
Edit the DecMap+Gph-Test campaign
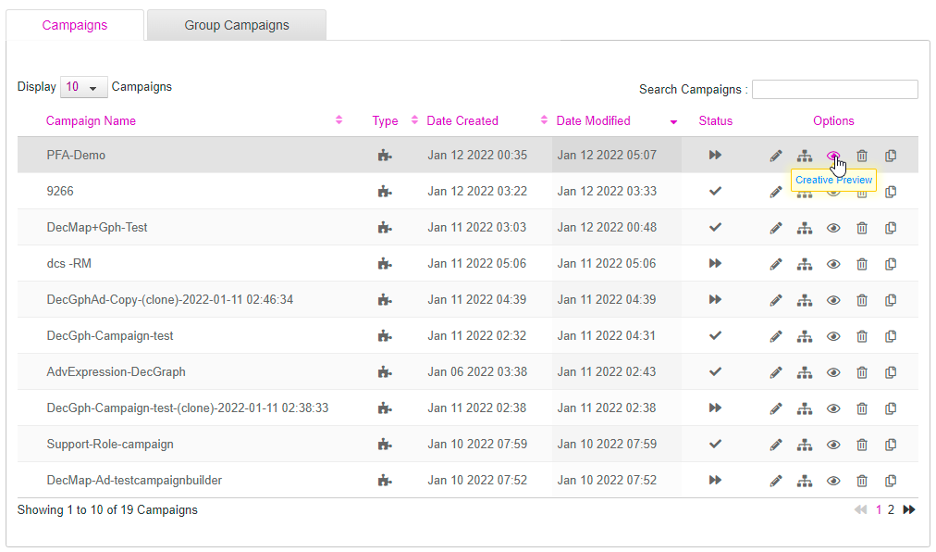coord(775,228)
